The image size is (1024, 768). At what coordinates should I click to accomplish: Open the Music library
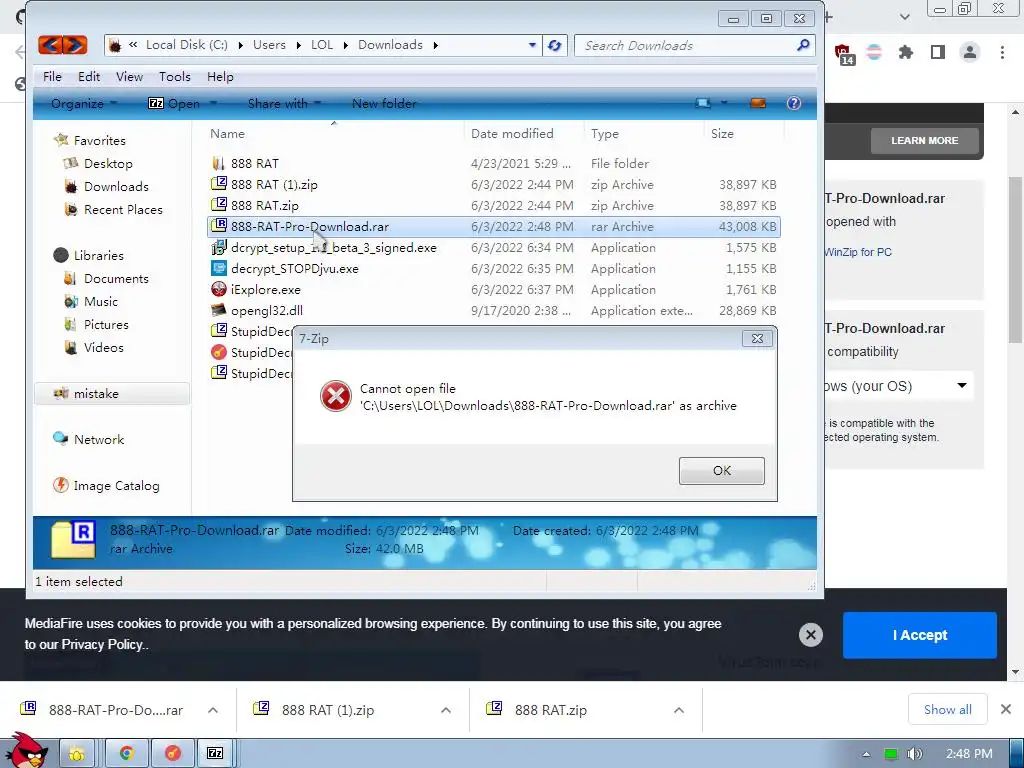(x=101, y=301)
